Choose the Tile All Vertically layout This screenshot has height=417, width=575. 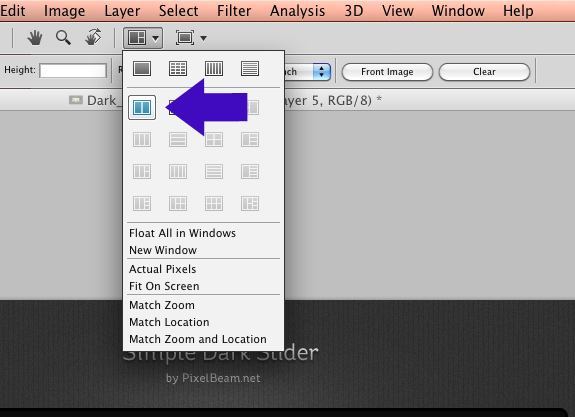(x=214, y=69)
